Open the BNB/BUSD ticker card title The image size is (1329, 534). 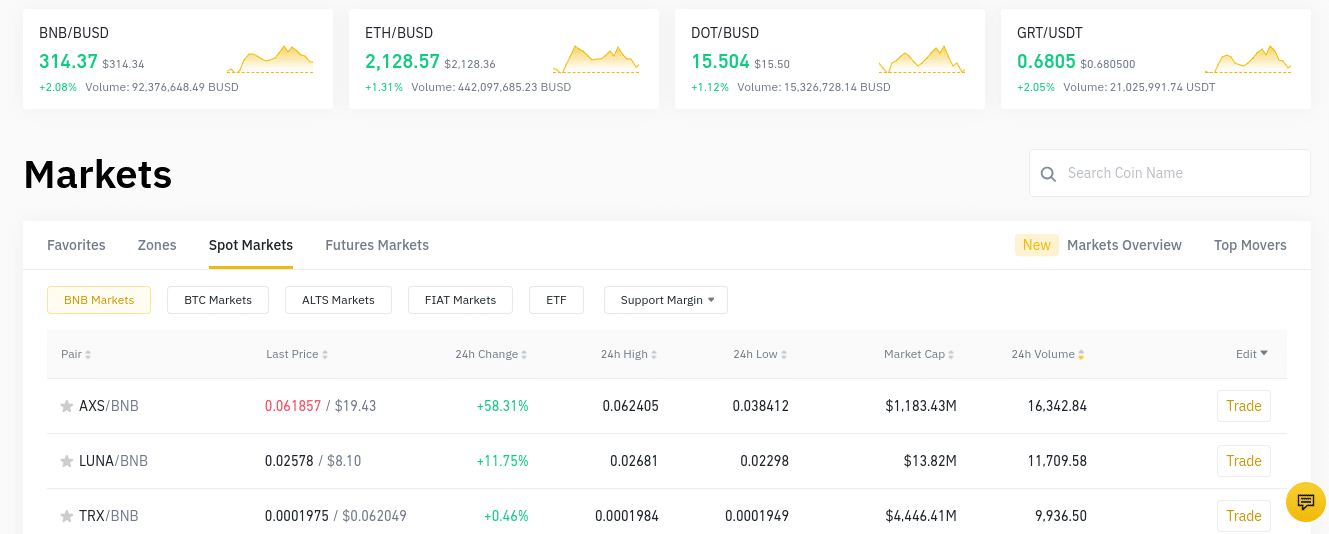click(x=75, y=33)
